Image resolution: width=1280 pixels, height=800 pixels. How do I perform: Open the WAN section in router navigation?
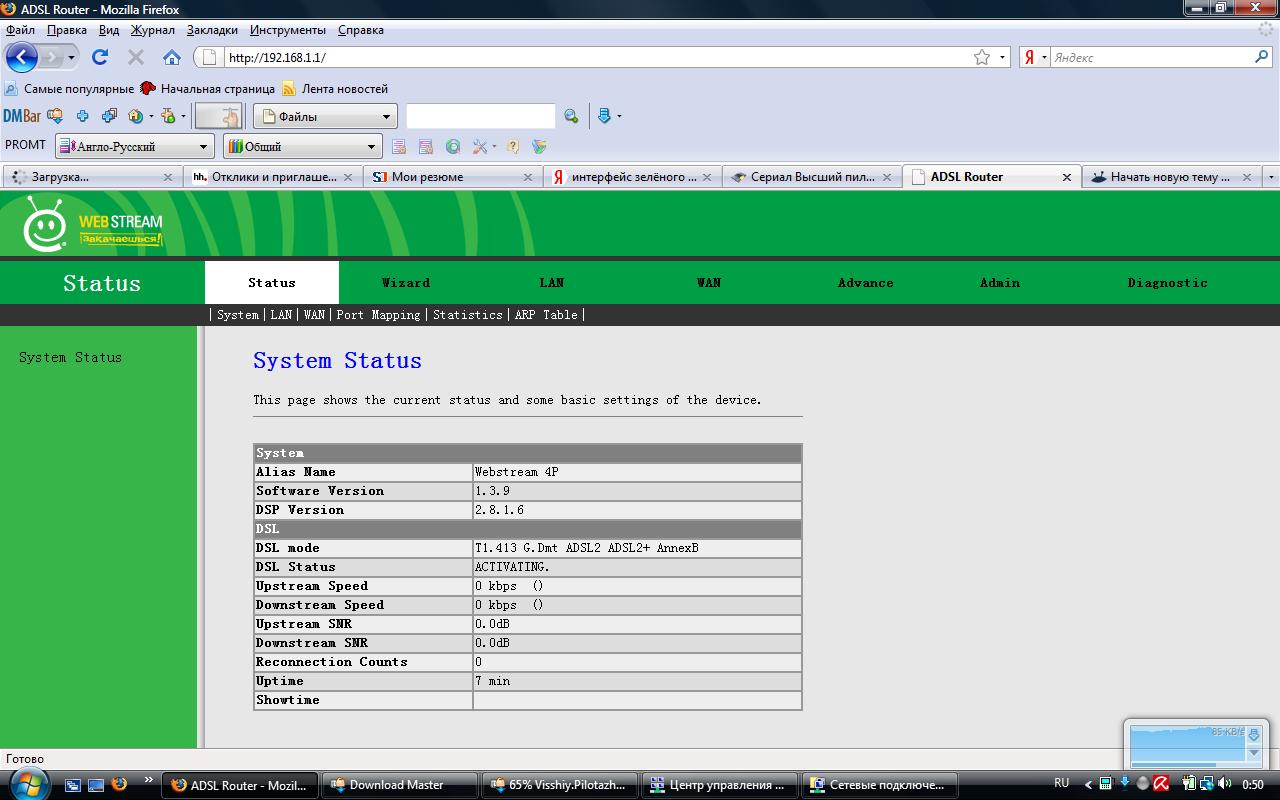[708, 283]
